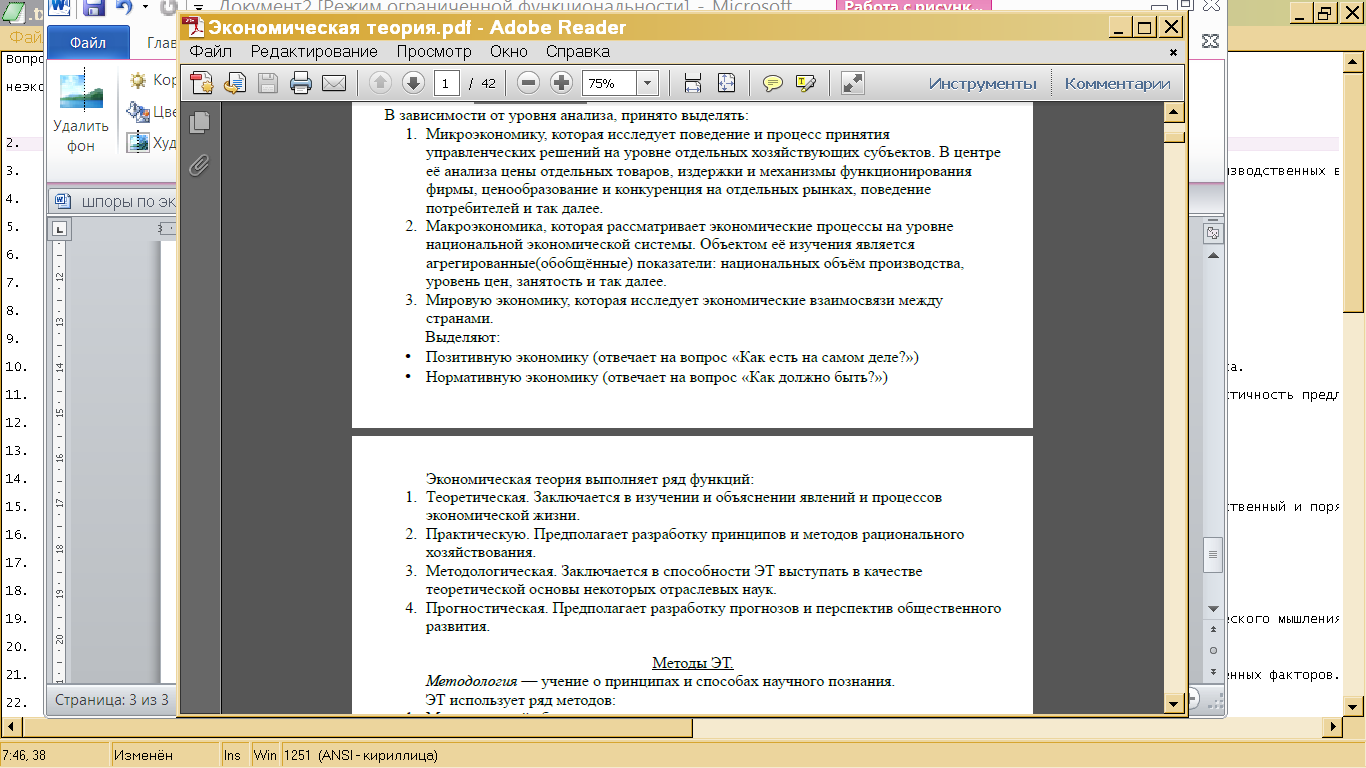Open Word quick access customize dropdown

196,10
